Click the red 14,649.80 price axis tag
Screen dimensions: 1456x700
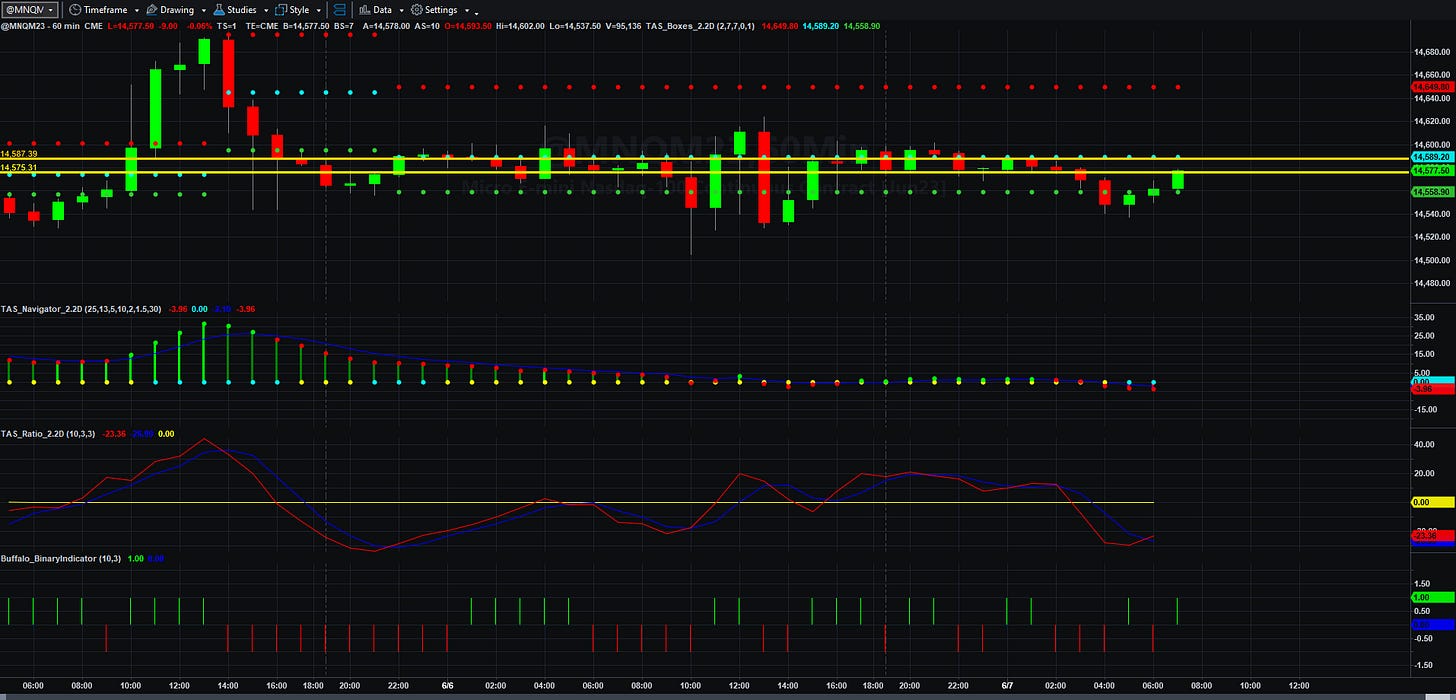(1432, 87)
